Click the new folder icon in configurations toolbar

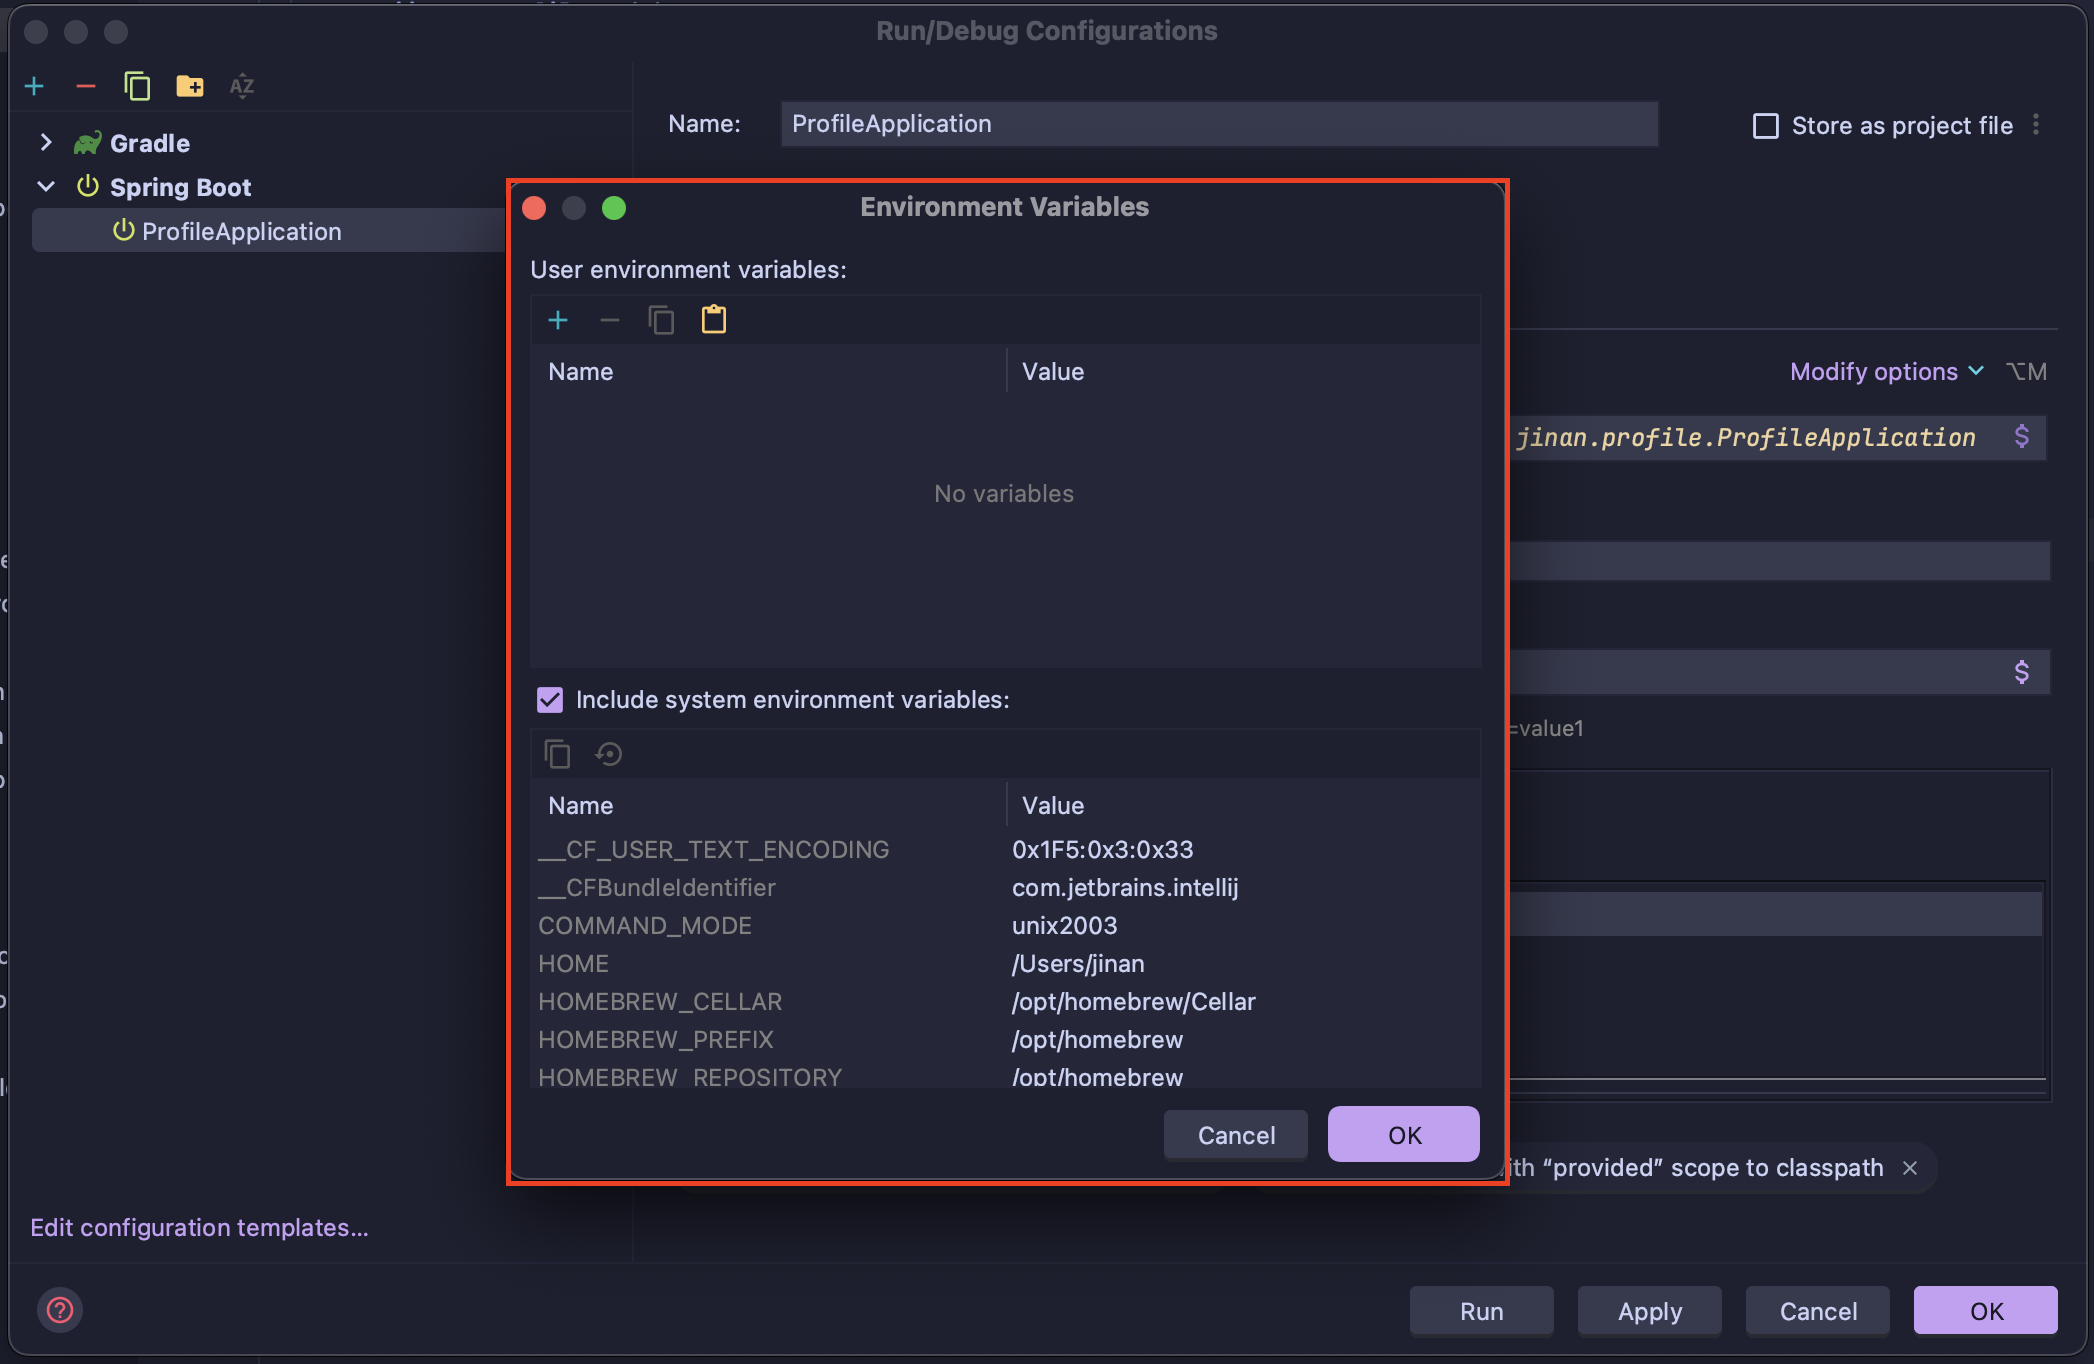point(189,86)
